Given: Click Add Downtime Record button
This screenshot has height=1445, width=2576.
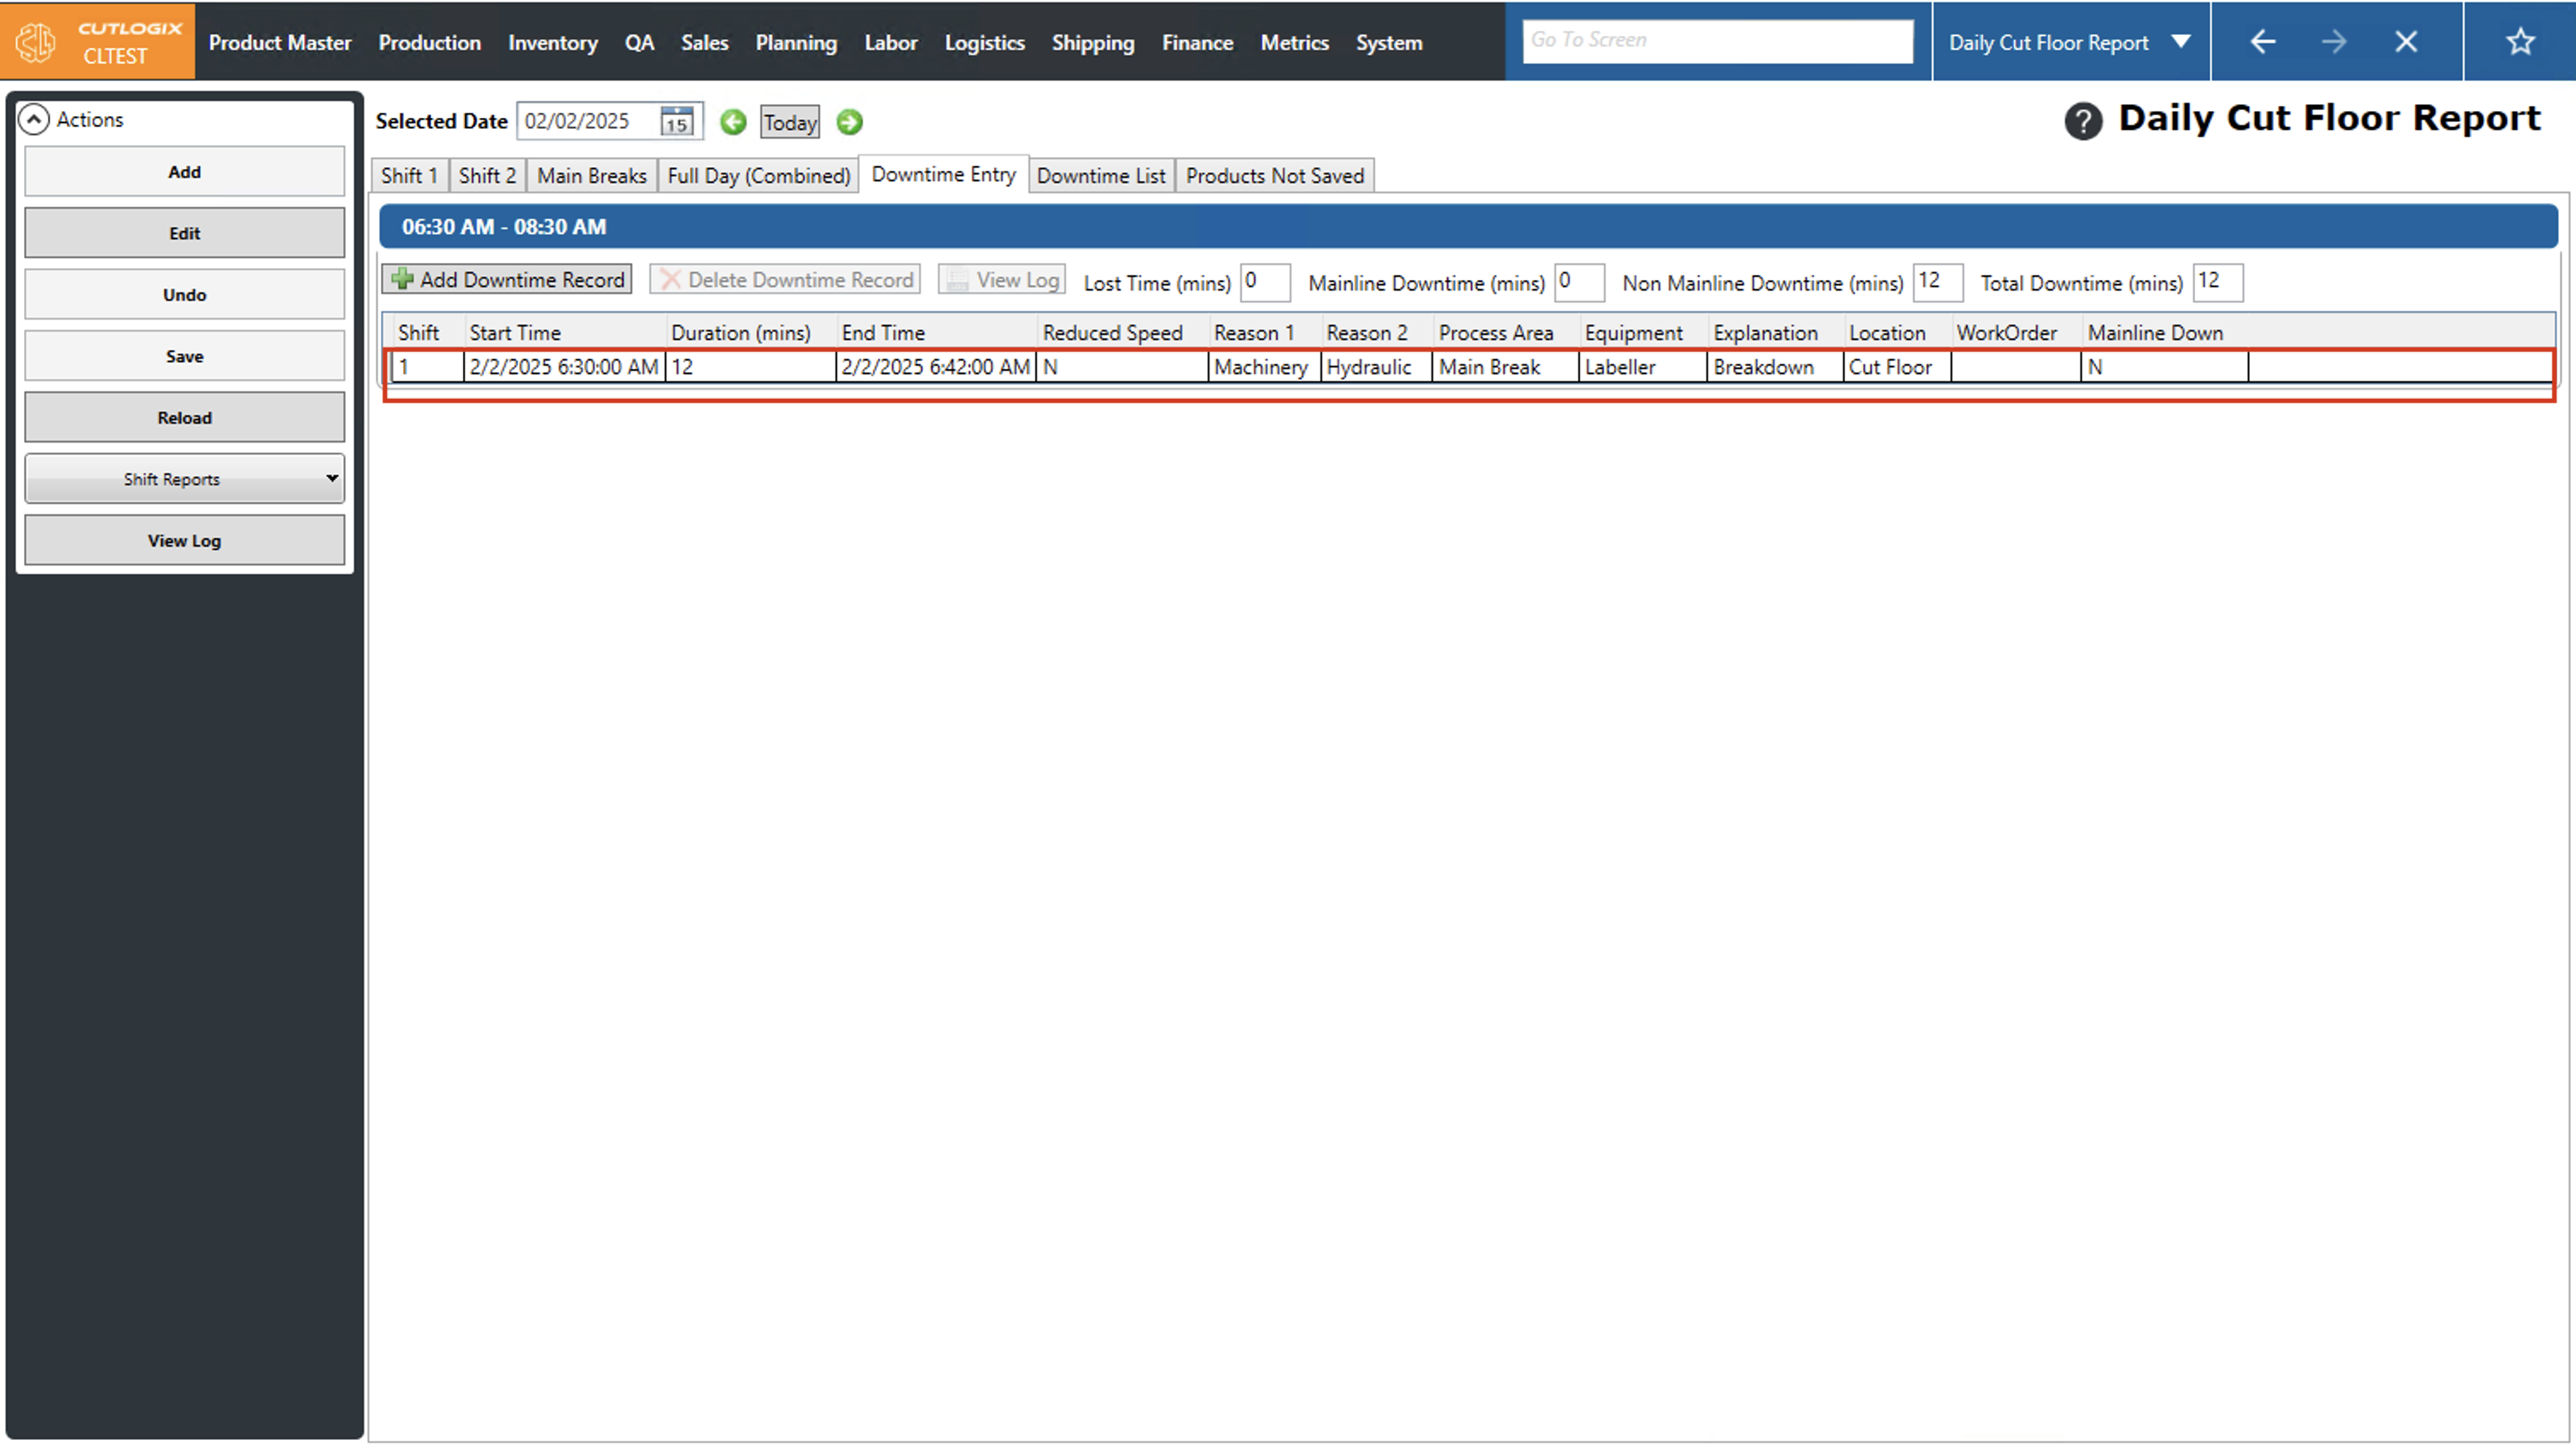Looking at the screenshot, I should point(507,280).
